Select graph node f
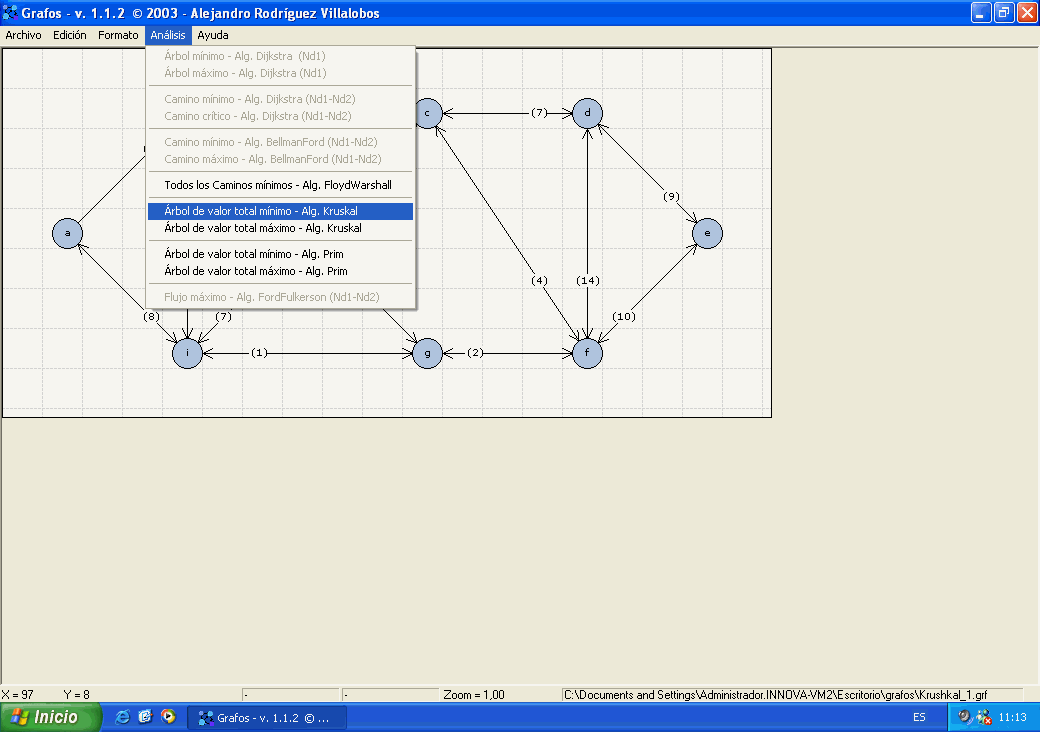The width and height of the screenshot is (1040, 732). point(587,353)
